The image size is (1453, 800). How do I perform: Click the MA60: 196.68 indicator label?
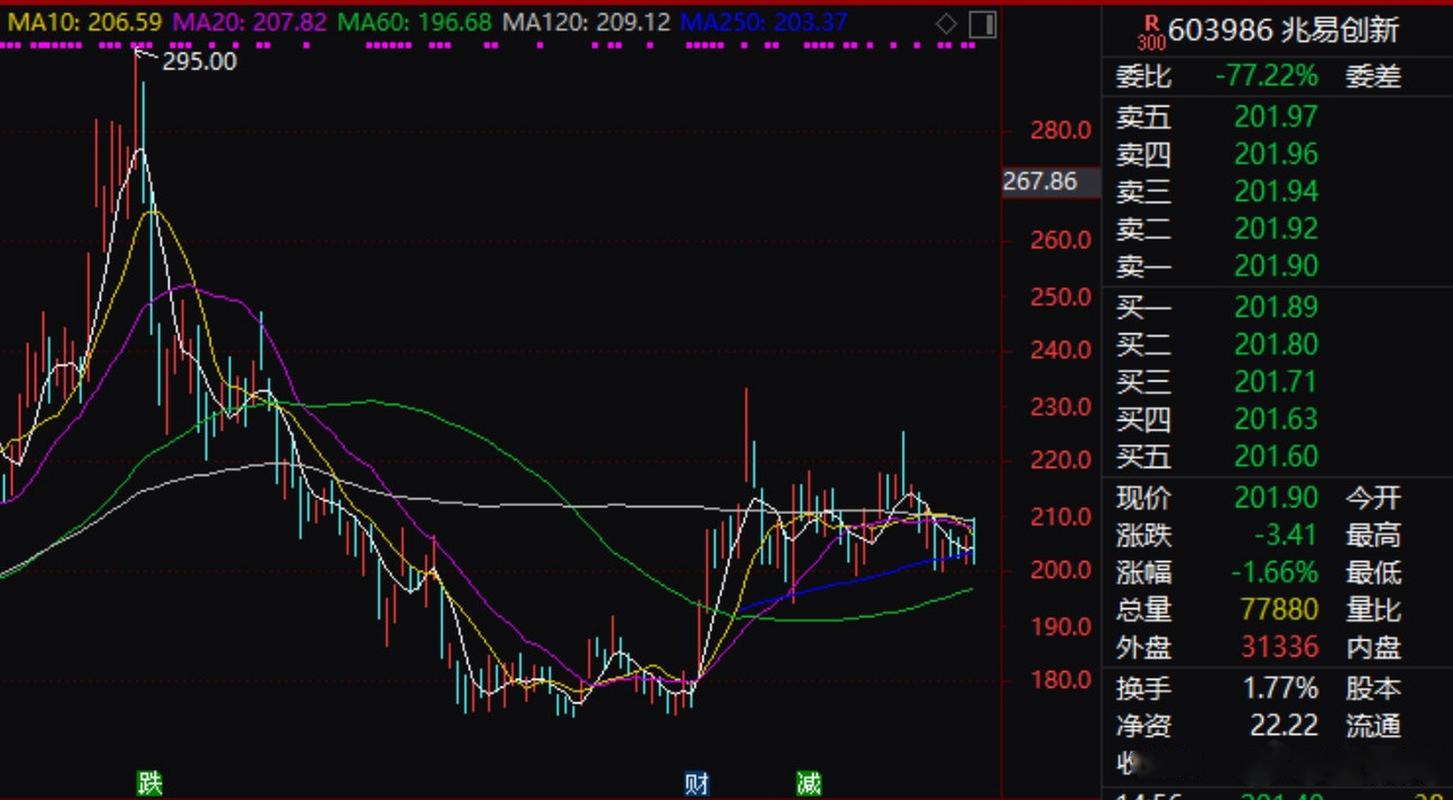click(415, 21)
